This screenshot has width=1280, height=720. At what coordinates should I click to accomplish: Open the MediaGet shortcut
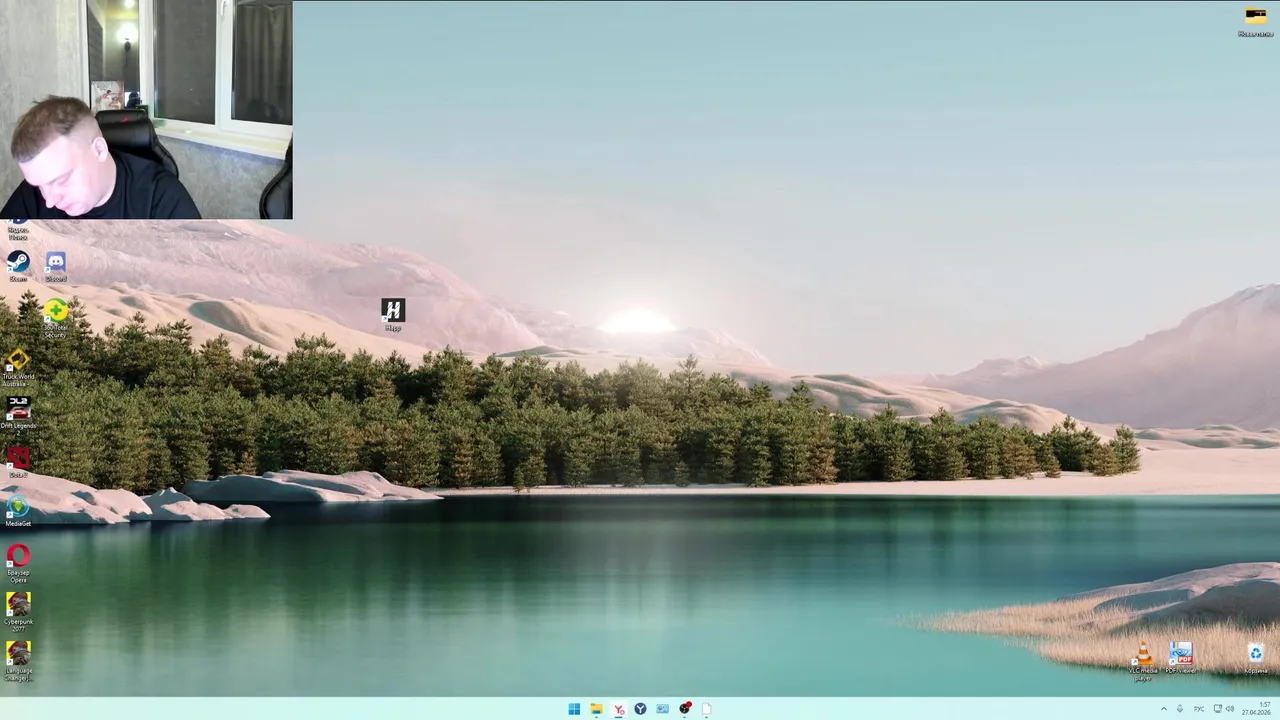click(18, 512)
